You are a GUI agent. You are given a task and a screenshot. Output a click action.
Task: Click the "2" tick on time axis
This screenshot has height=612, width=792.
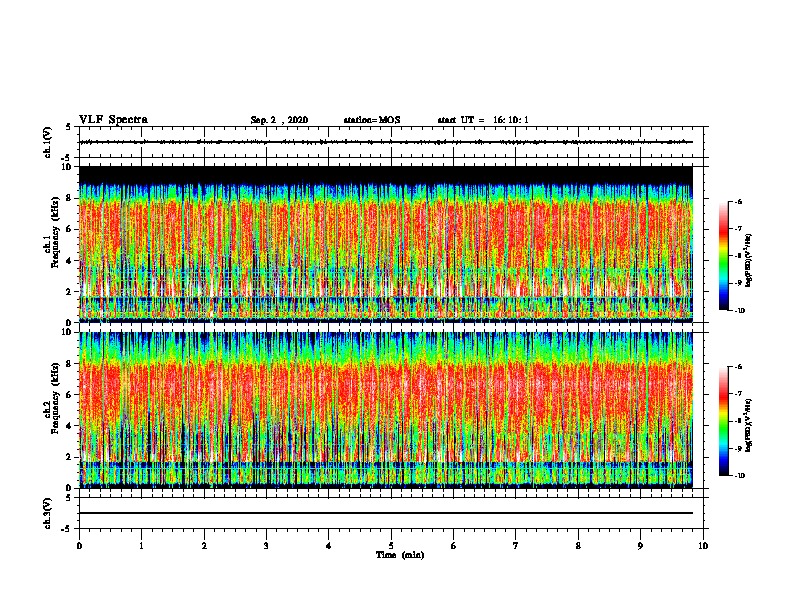204,546
